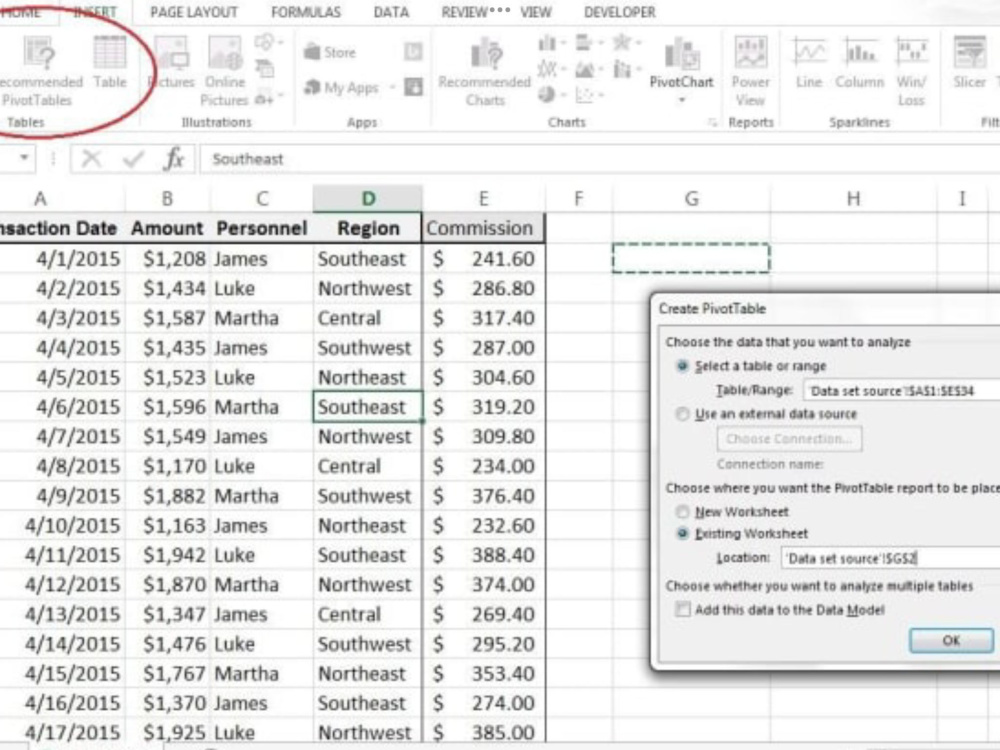Click commission value 319.20
1000x750 pixels.
pos(483,407)
